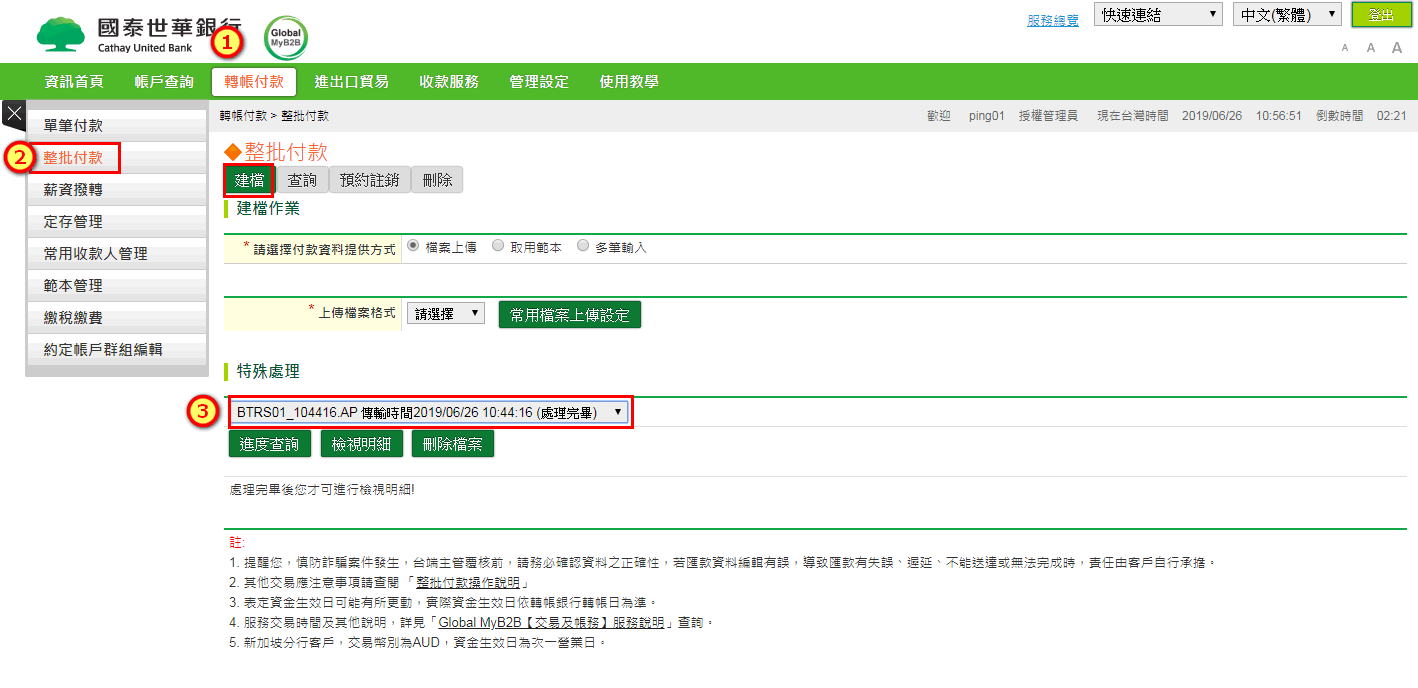Open 整批付款操作說明 link
Viewport: 1418px width, 688px height.
pyautogui.click(x=468, y=583)
